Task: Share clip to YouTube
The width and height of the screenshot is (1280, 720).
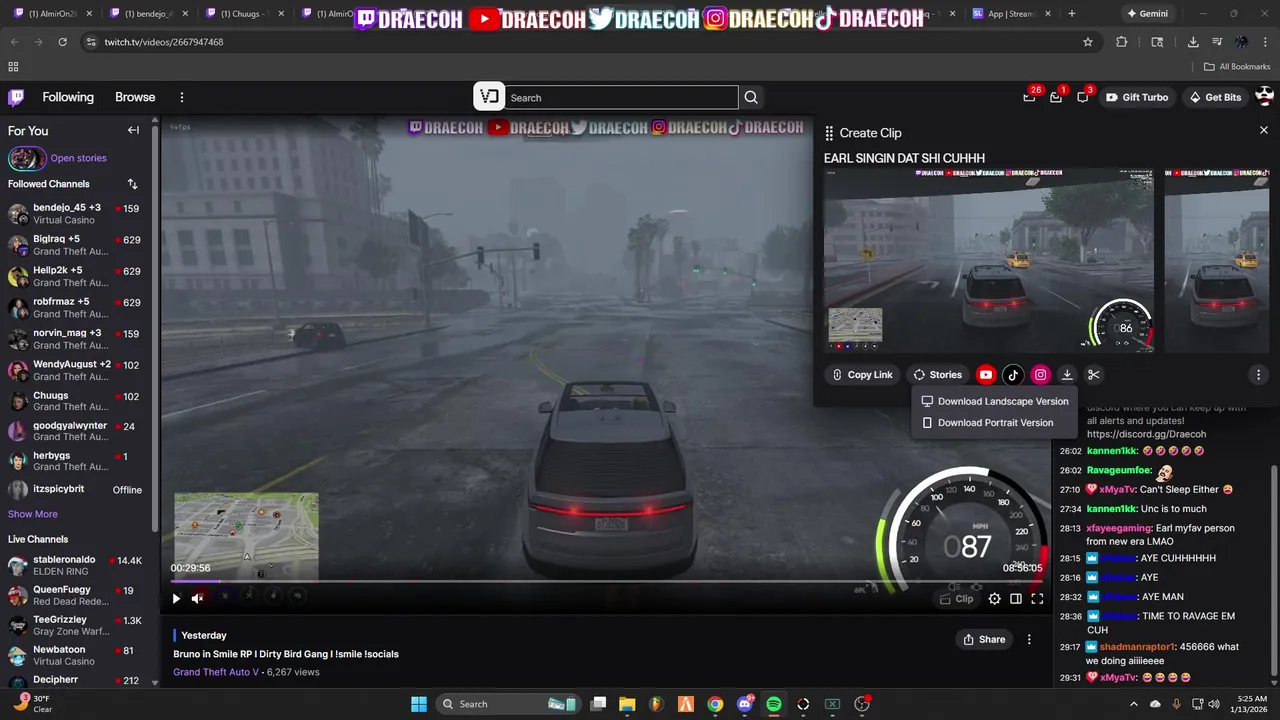Action: (x=986, y=375)
